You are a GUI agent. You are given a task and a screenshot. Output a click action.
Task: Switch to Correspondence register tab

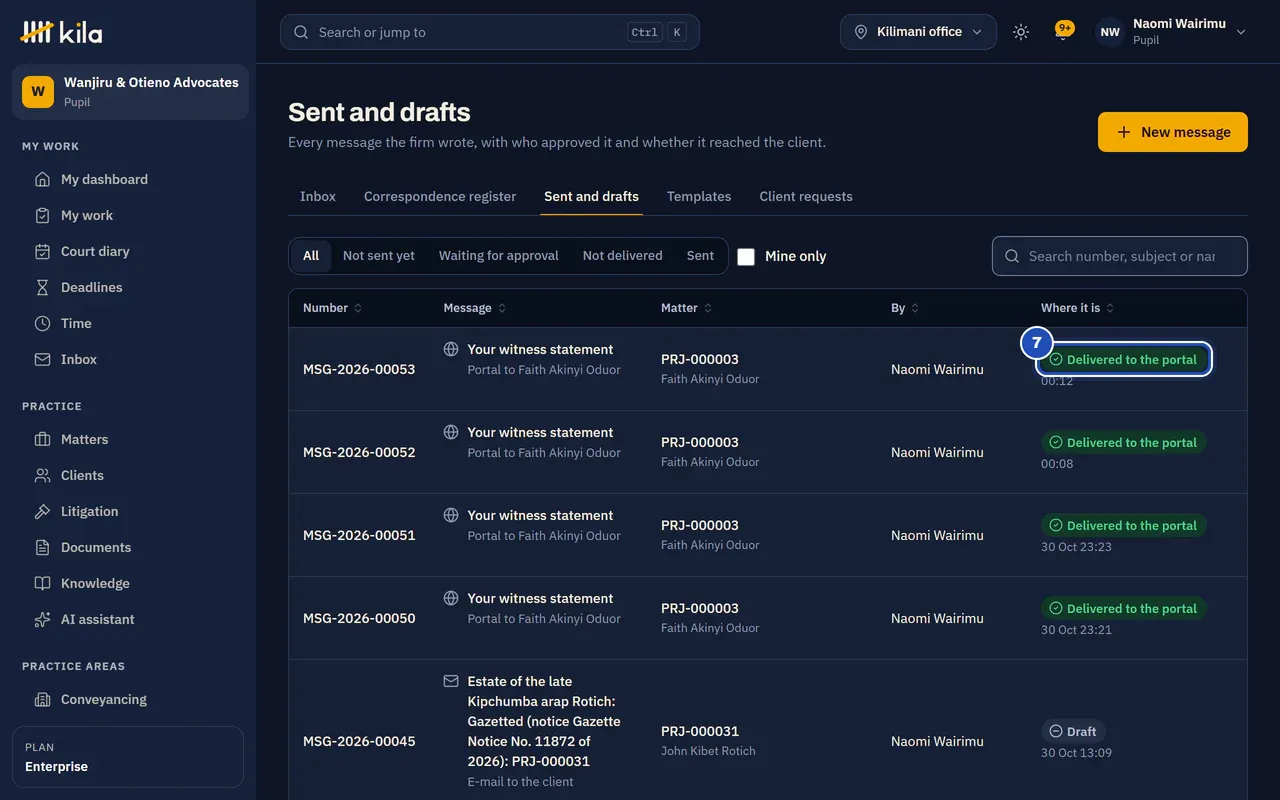tap(440, 196)
